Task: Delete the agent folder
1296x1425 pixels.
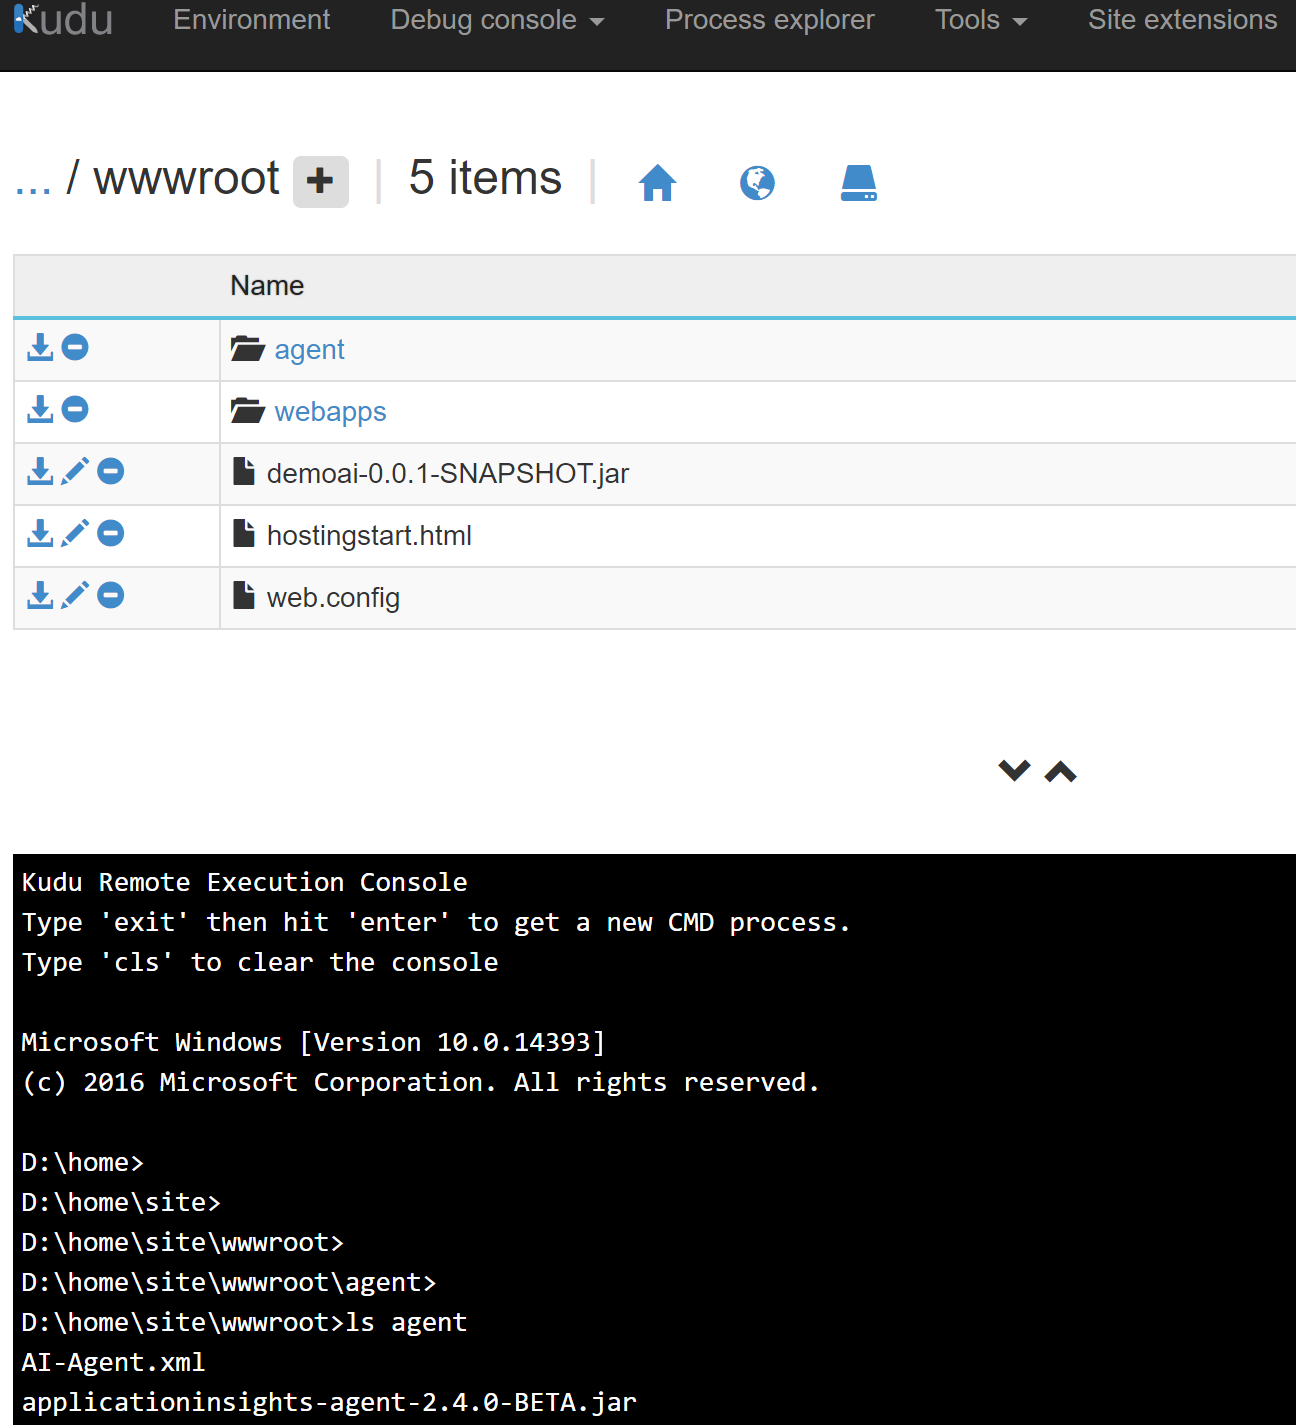Action: tap(75, 347)
